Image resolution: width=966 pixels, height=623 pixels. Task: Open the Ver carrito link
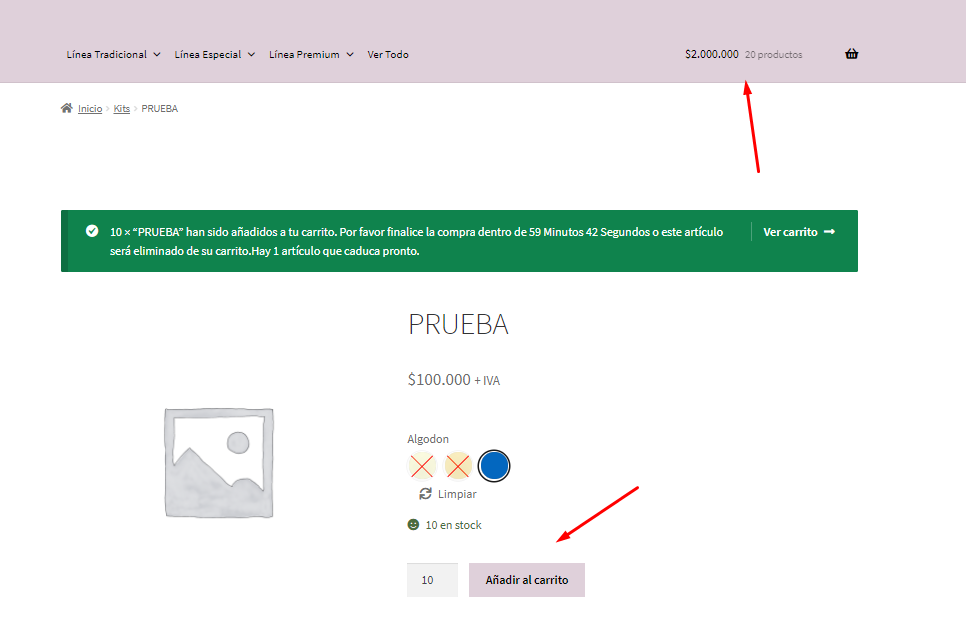(790, 232)
